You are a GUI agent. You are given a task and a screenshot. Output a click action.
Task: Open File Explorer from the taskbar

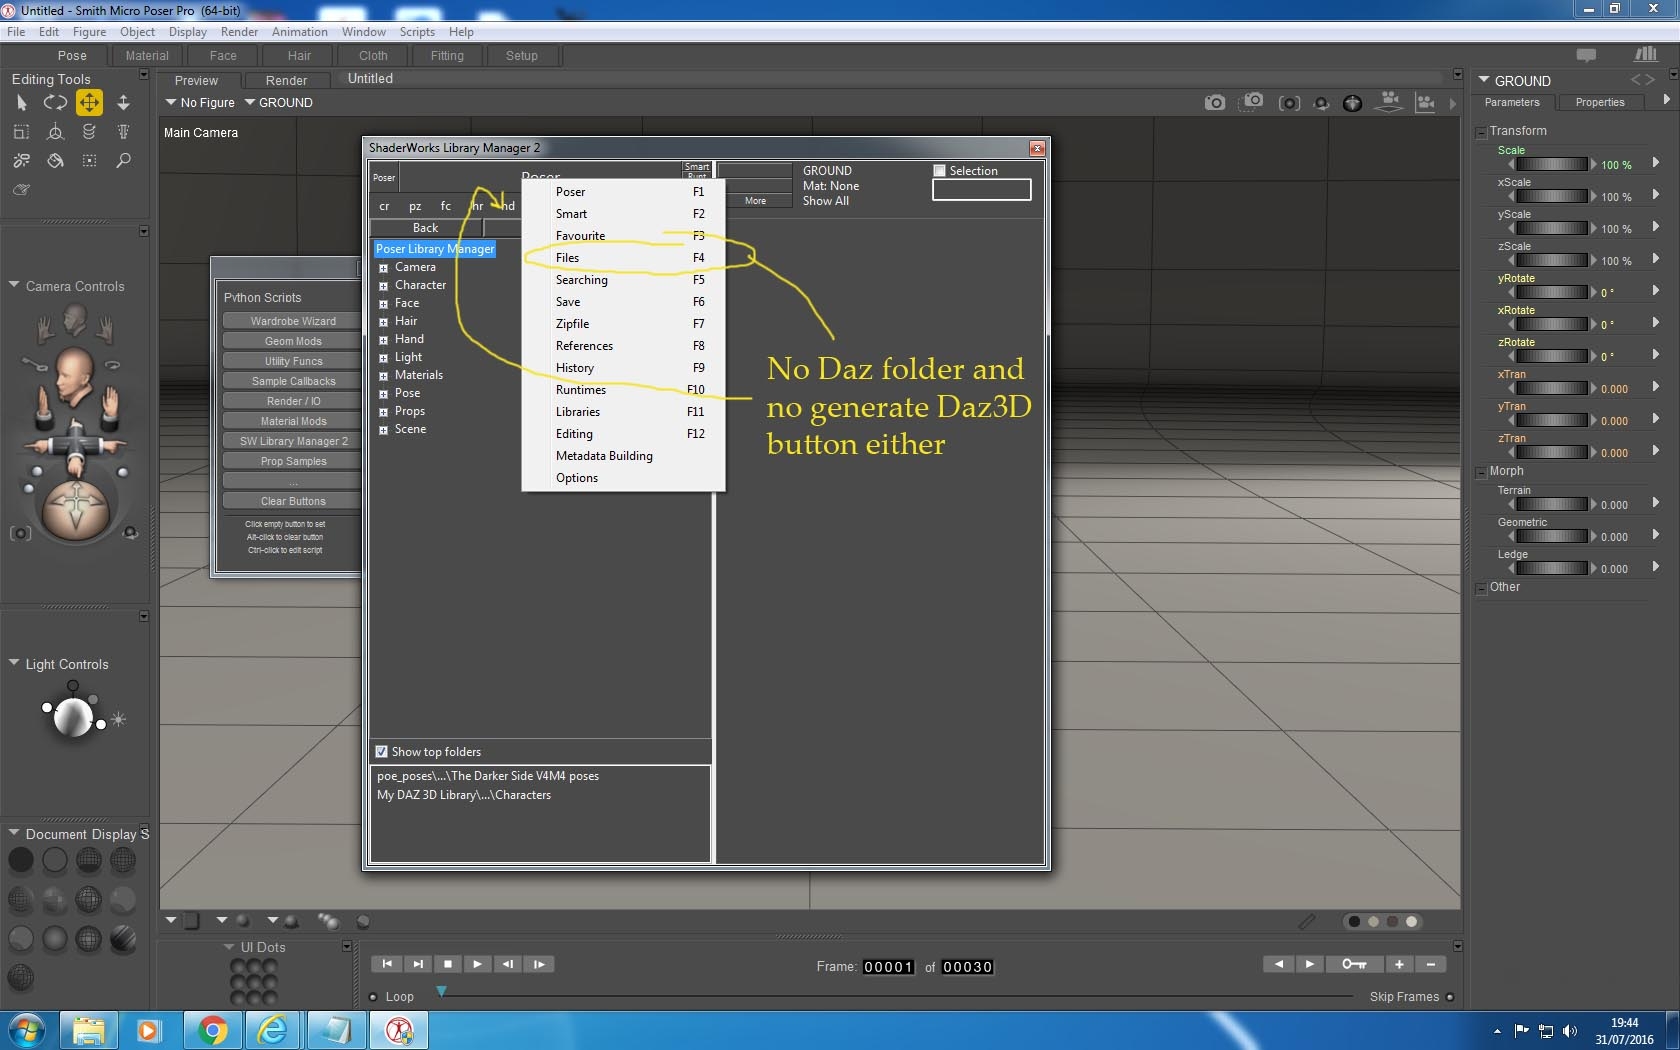coord(89,1030)
